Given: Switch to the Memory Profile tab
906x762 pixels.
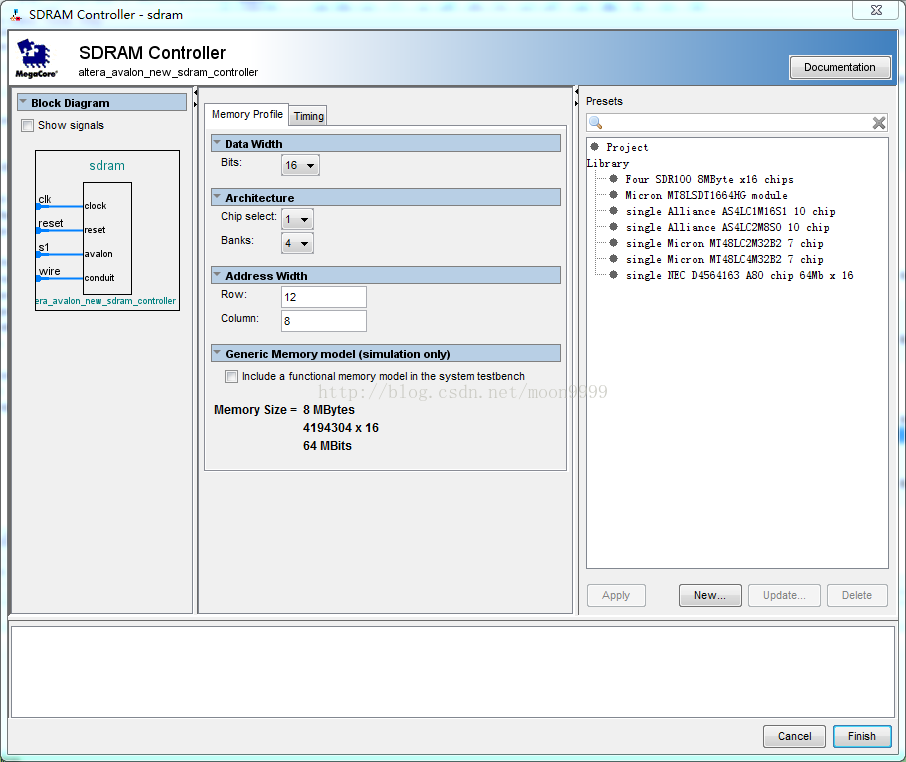Looking at the screenshot, I should click(247, 114).
